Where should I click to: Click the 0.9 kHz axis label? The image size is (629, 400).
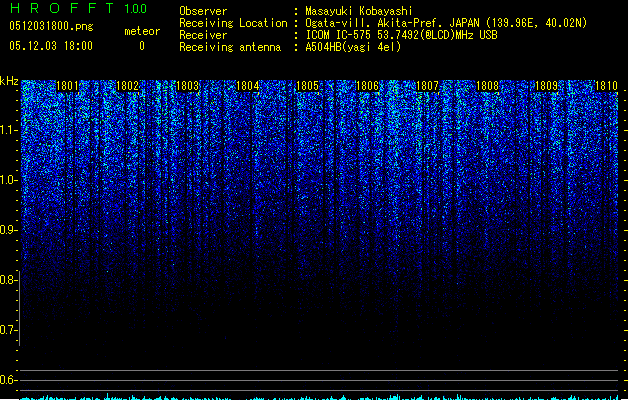tap(8, 230)
